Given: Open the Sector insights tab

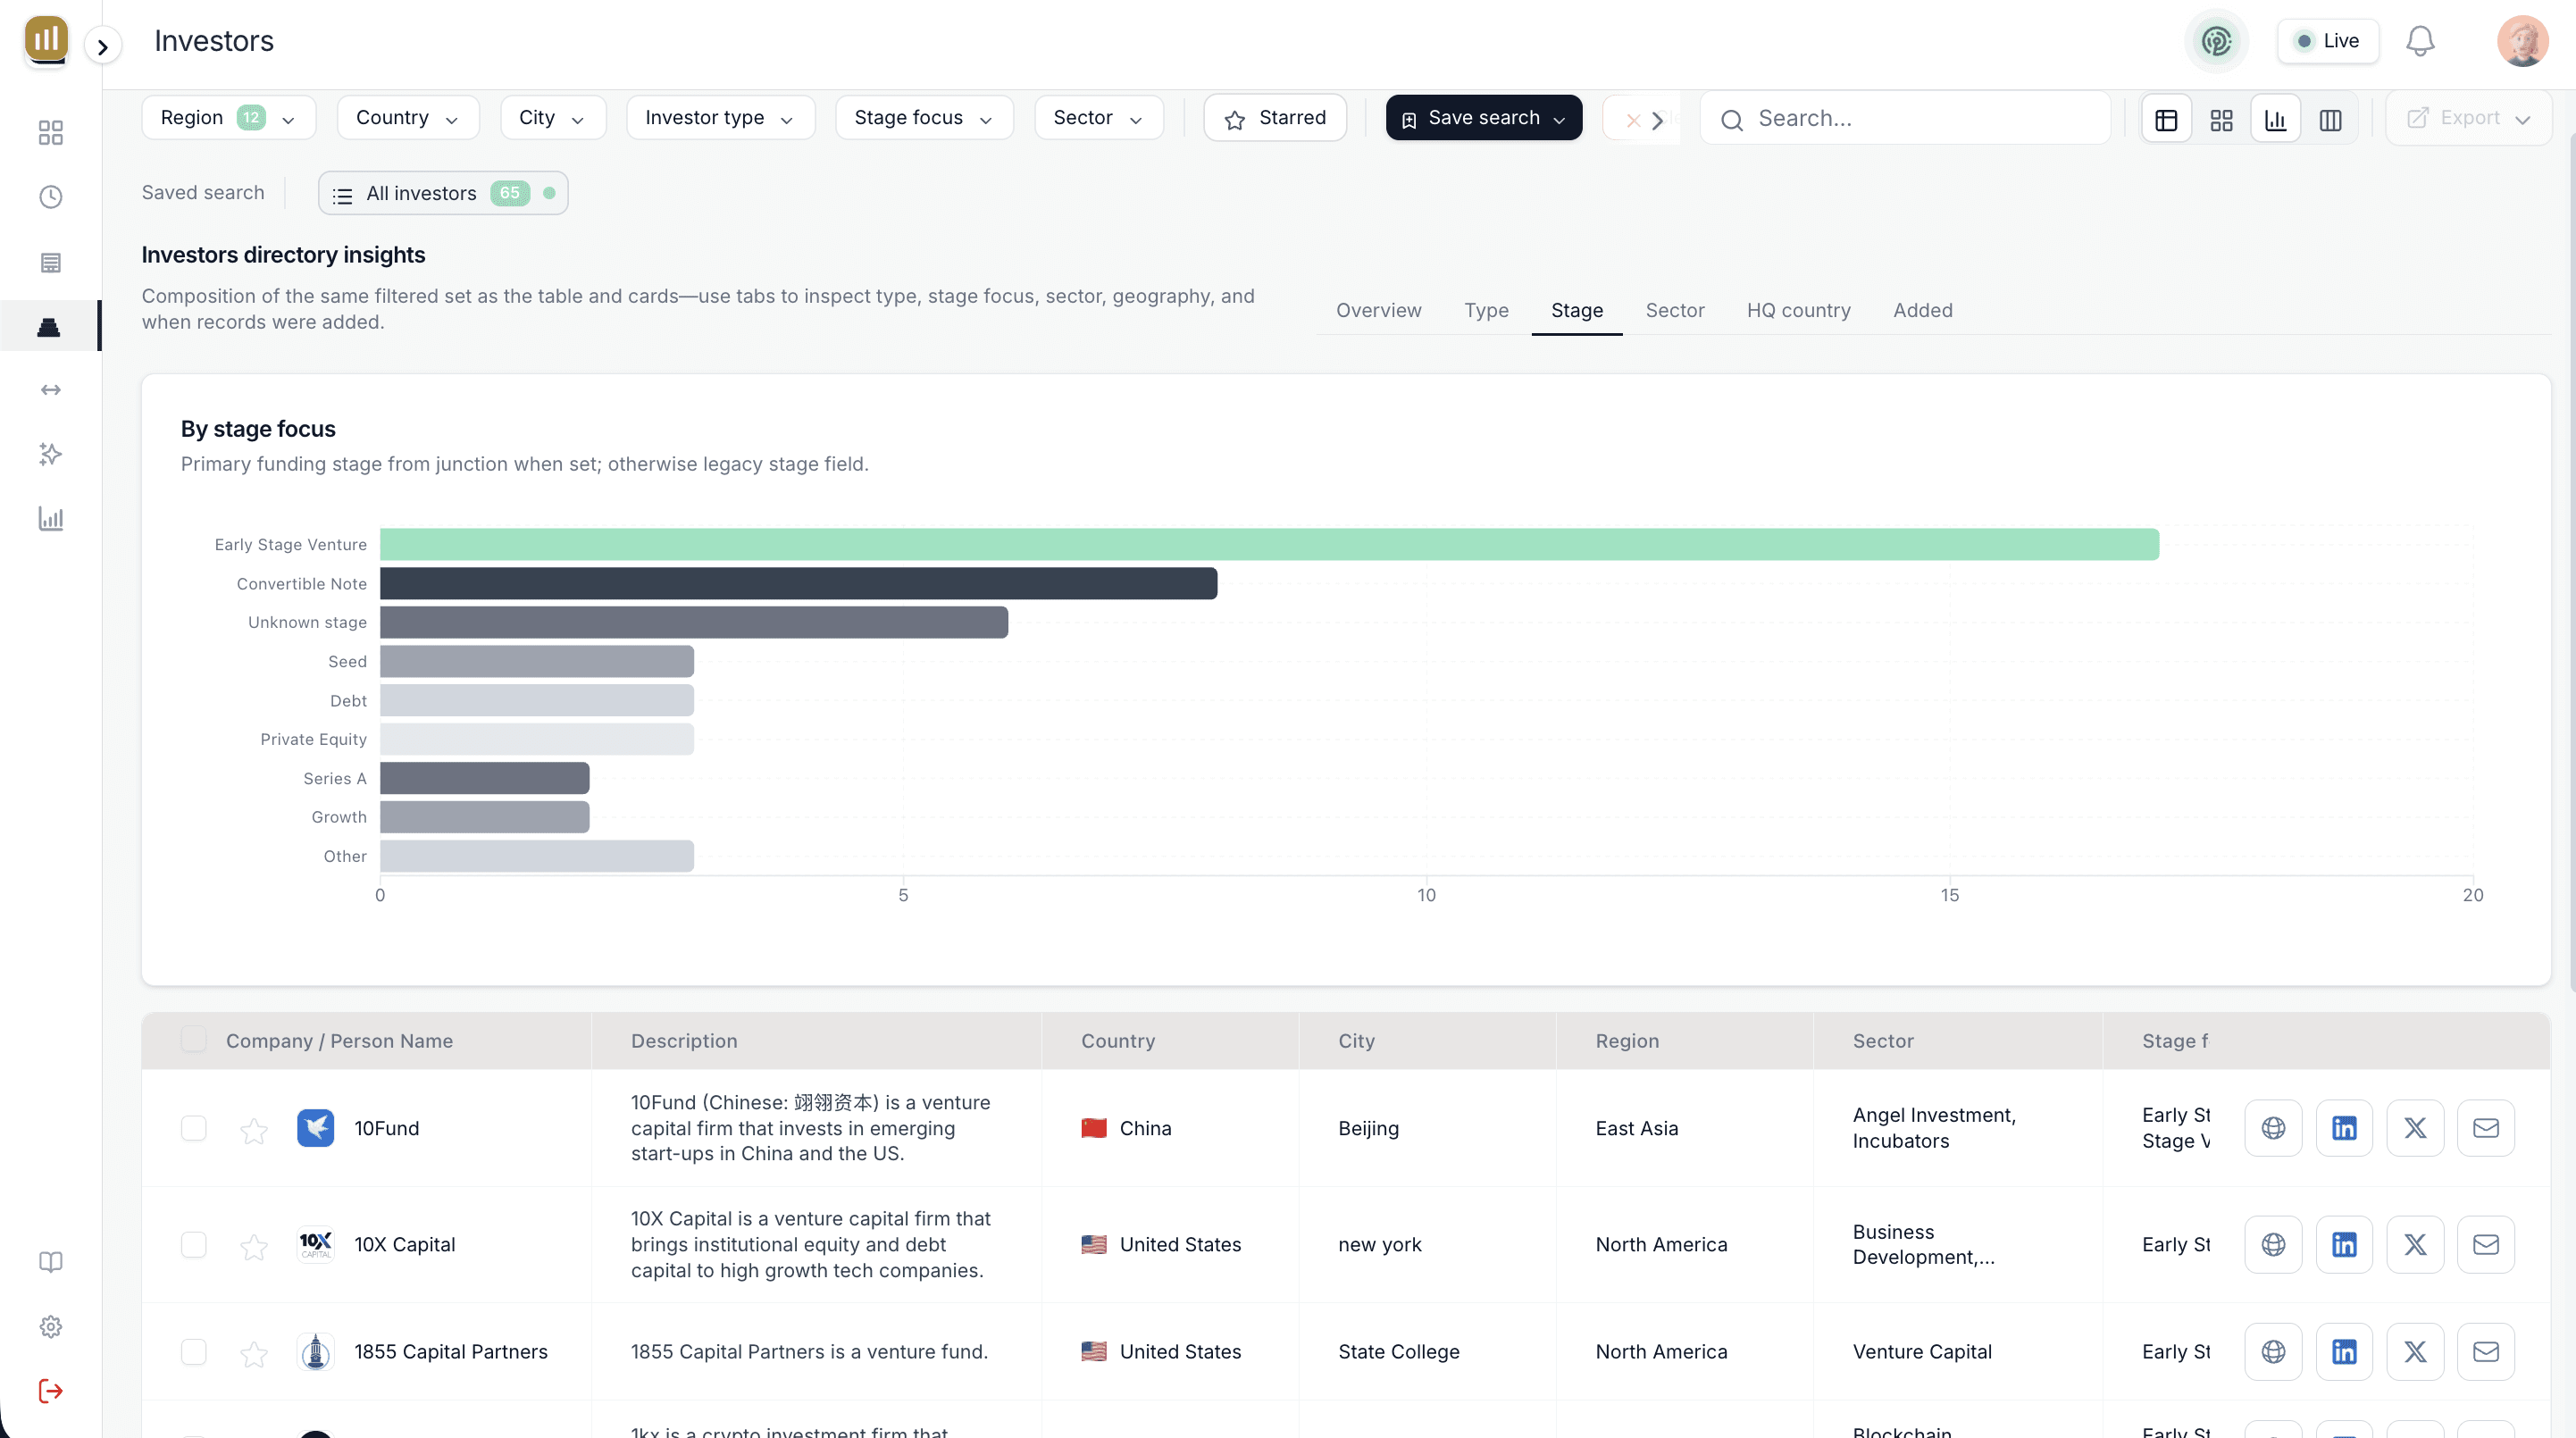Looking at the screenshot, I should coord(1674,310).
